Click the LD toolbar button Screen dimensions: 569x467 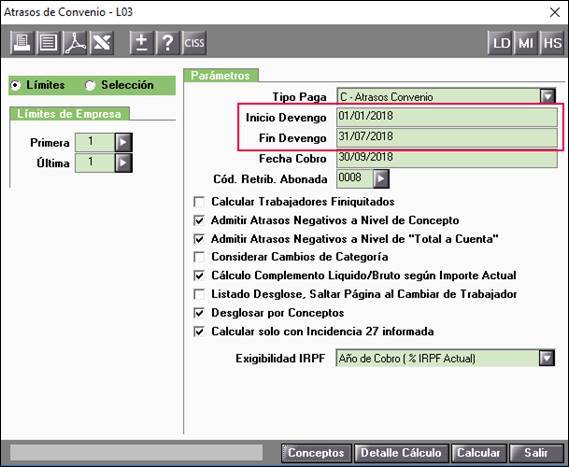500,43
